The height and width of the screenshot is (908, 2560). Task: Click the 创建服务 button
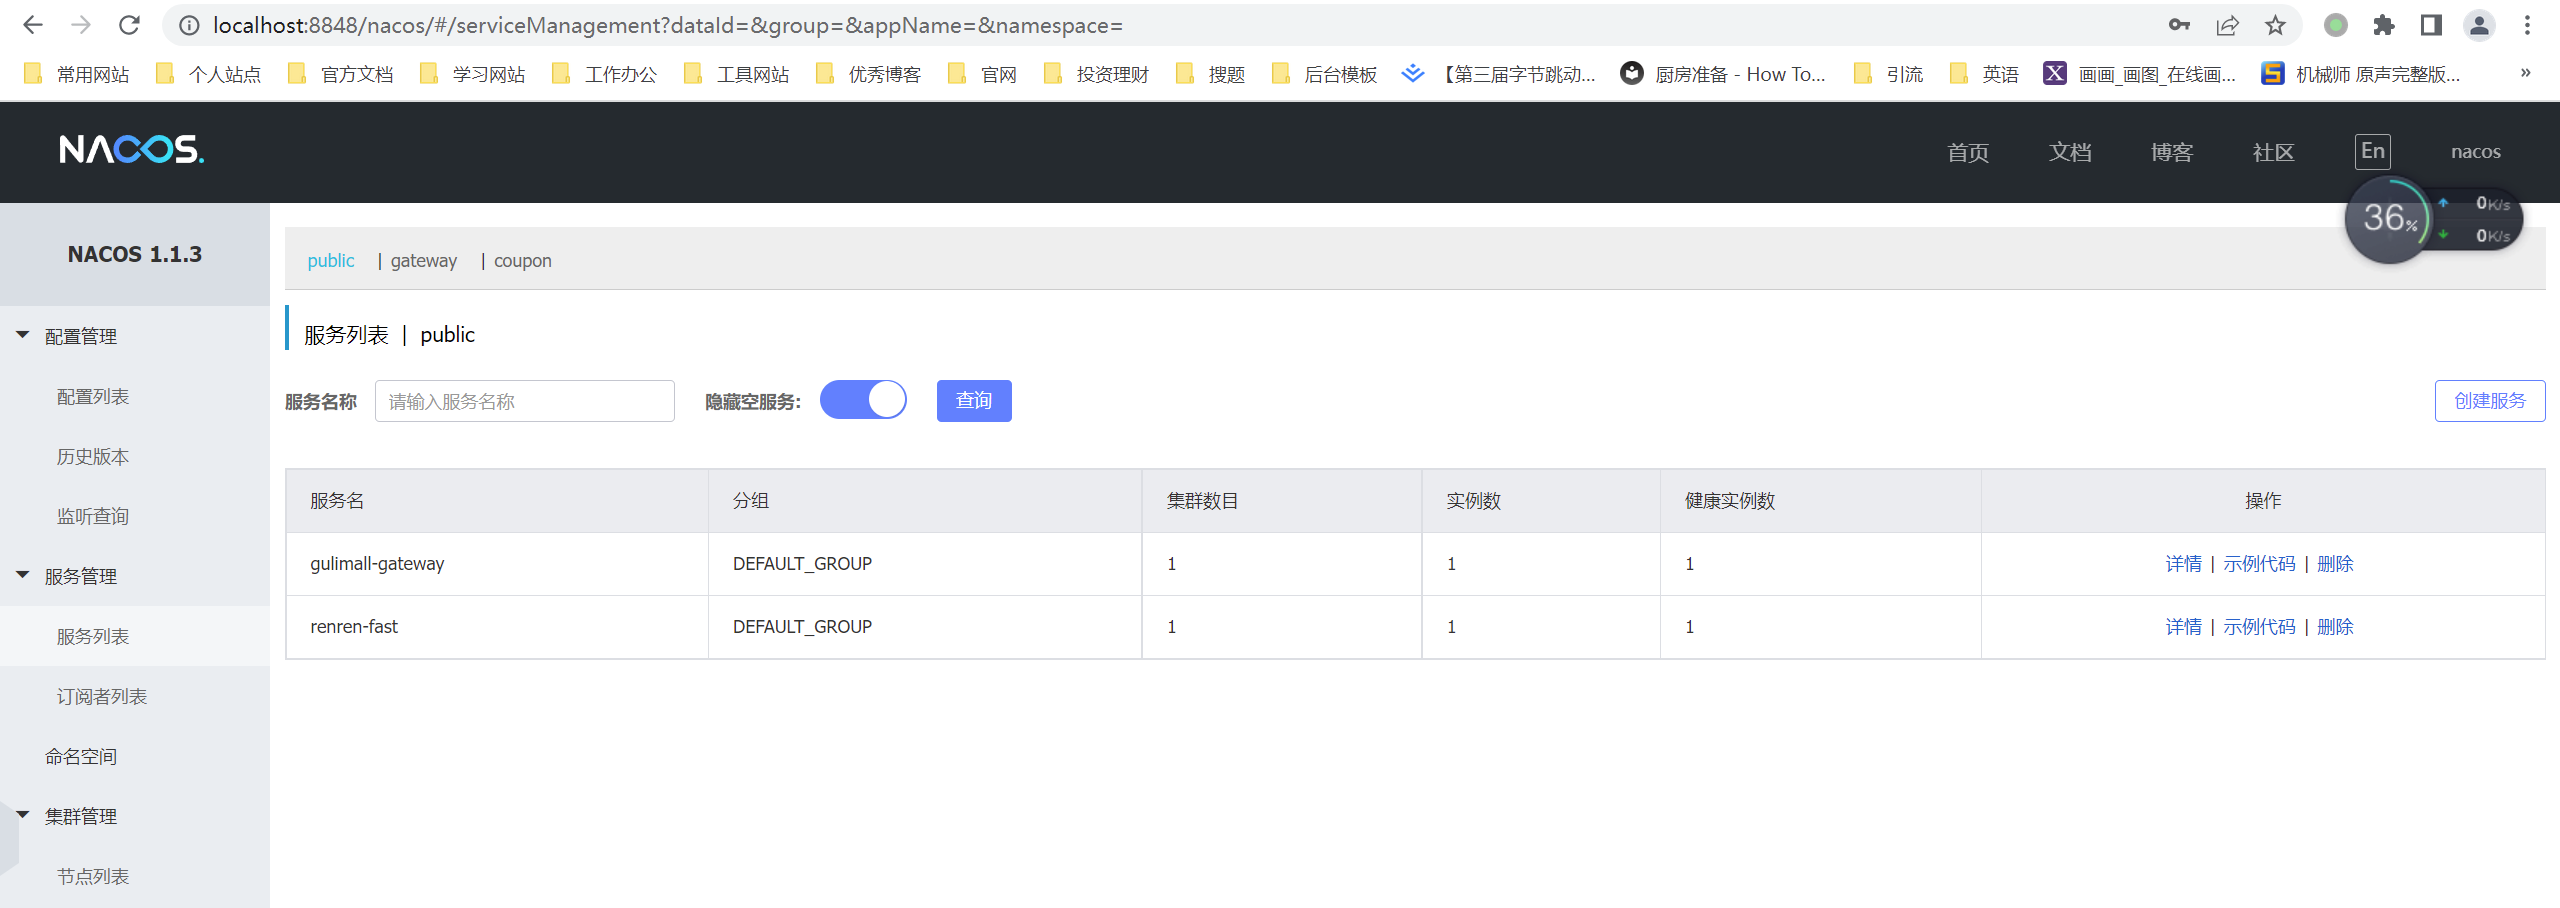2490,400
